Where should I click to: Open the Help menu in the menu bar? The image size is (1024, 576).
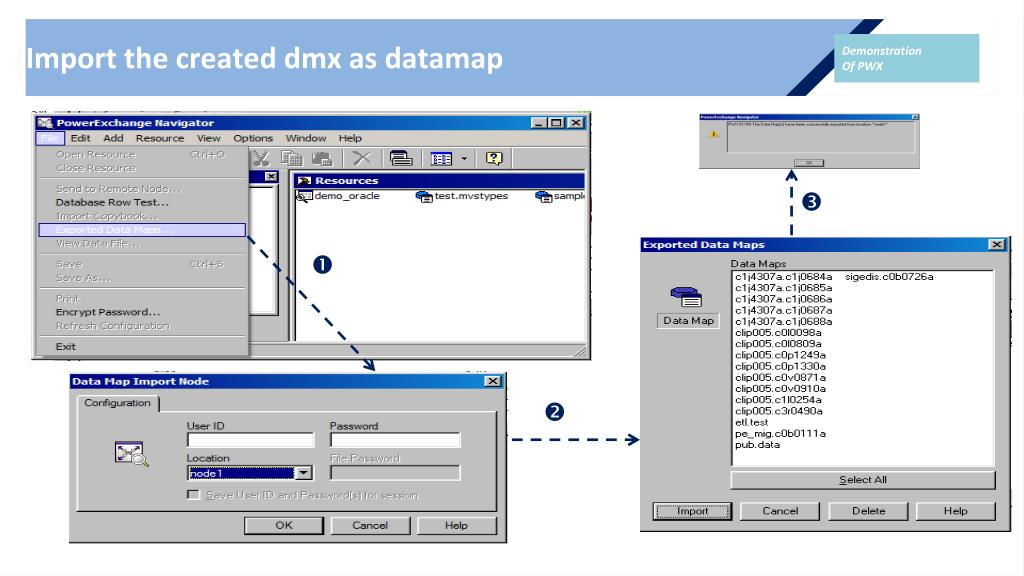coord(350,138)
